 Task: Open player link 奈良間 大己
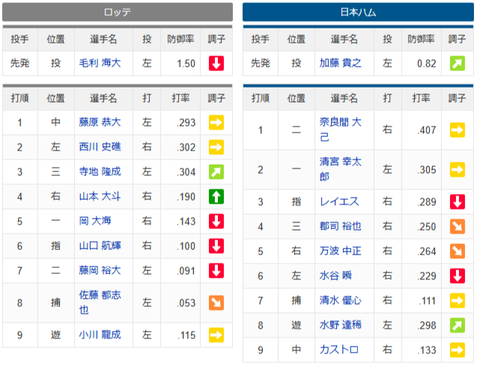click(340, 129)
